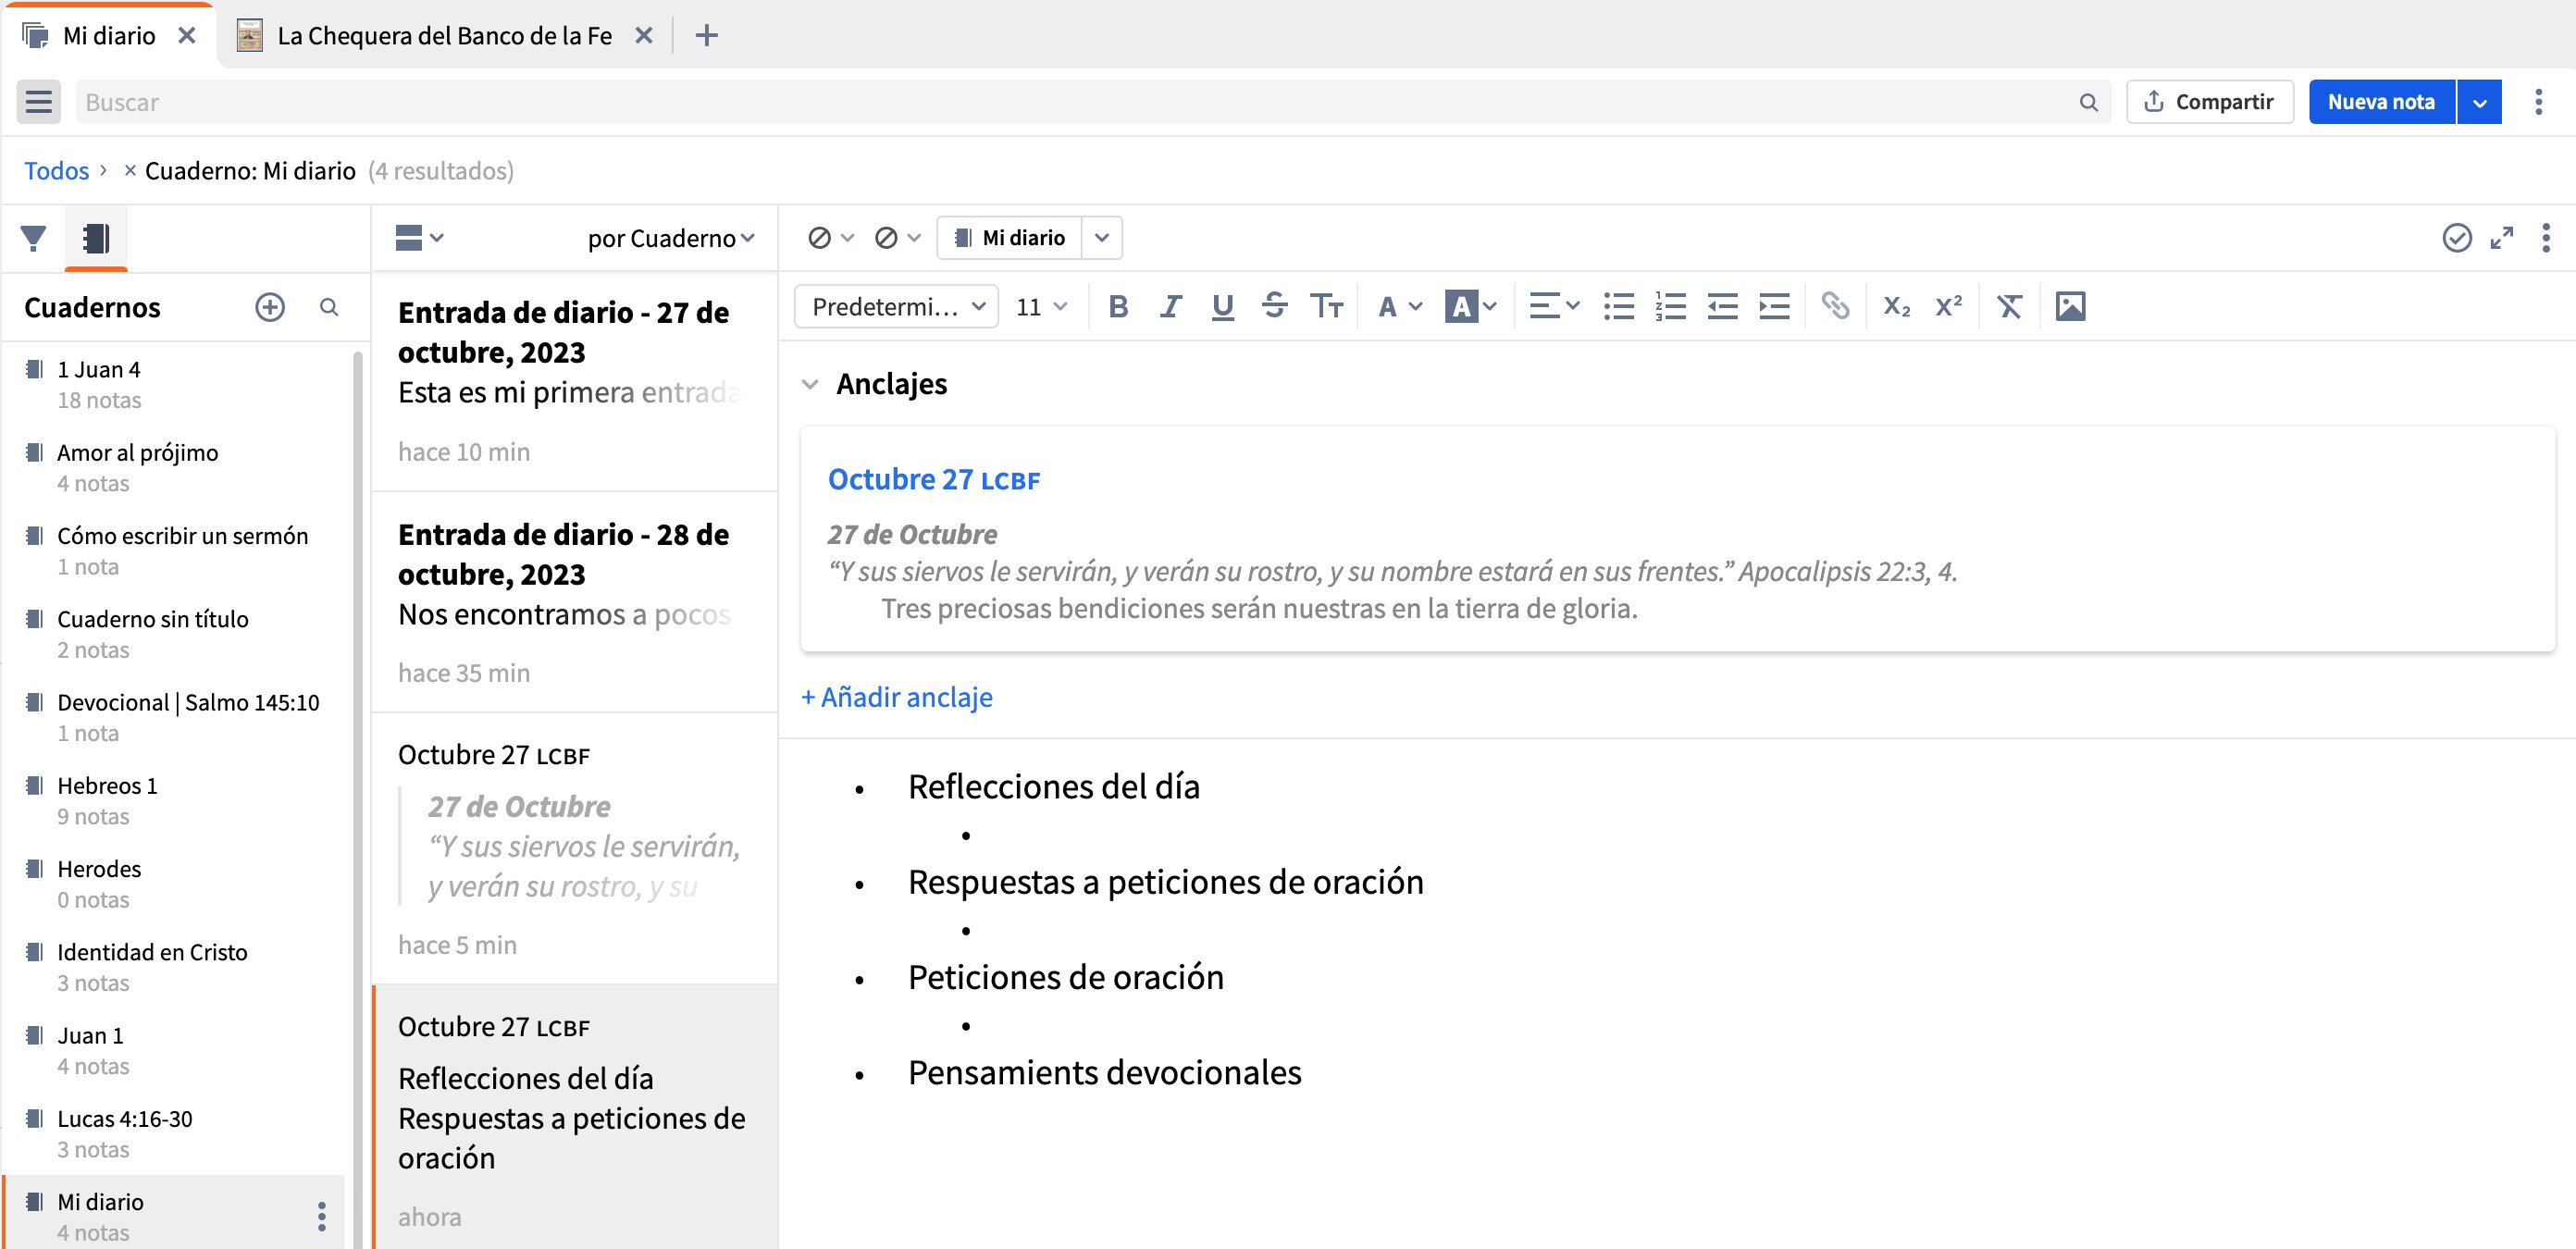Open the filter panel with funnel icon
Screen dimensions: 2576x1249
tap(33, 238)
